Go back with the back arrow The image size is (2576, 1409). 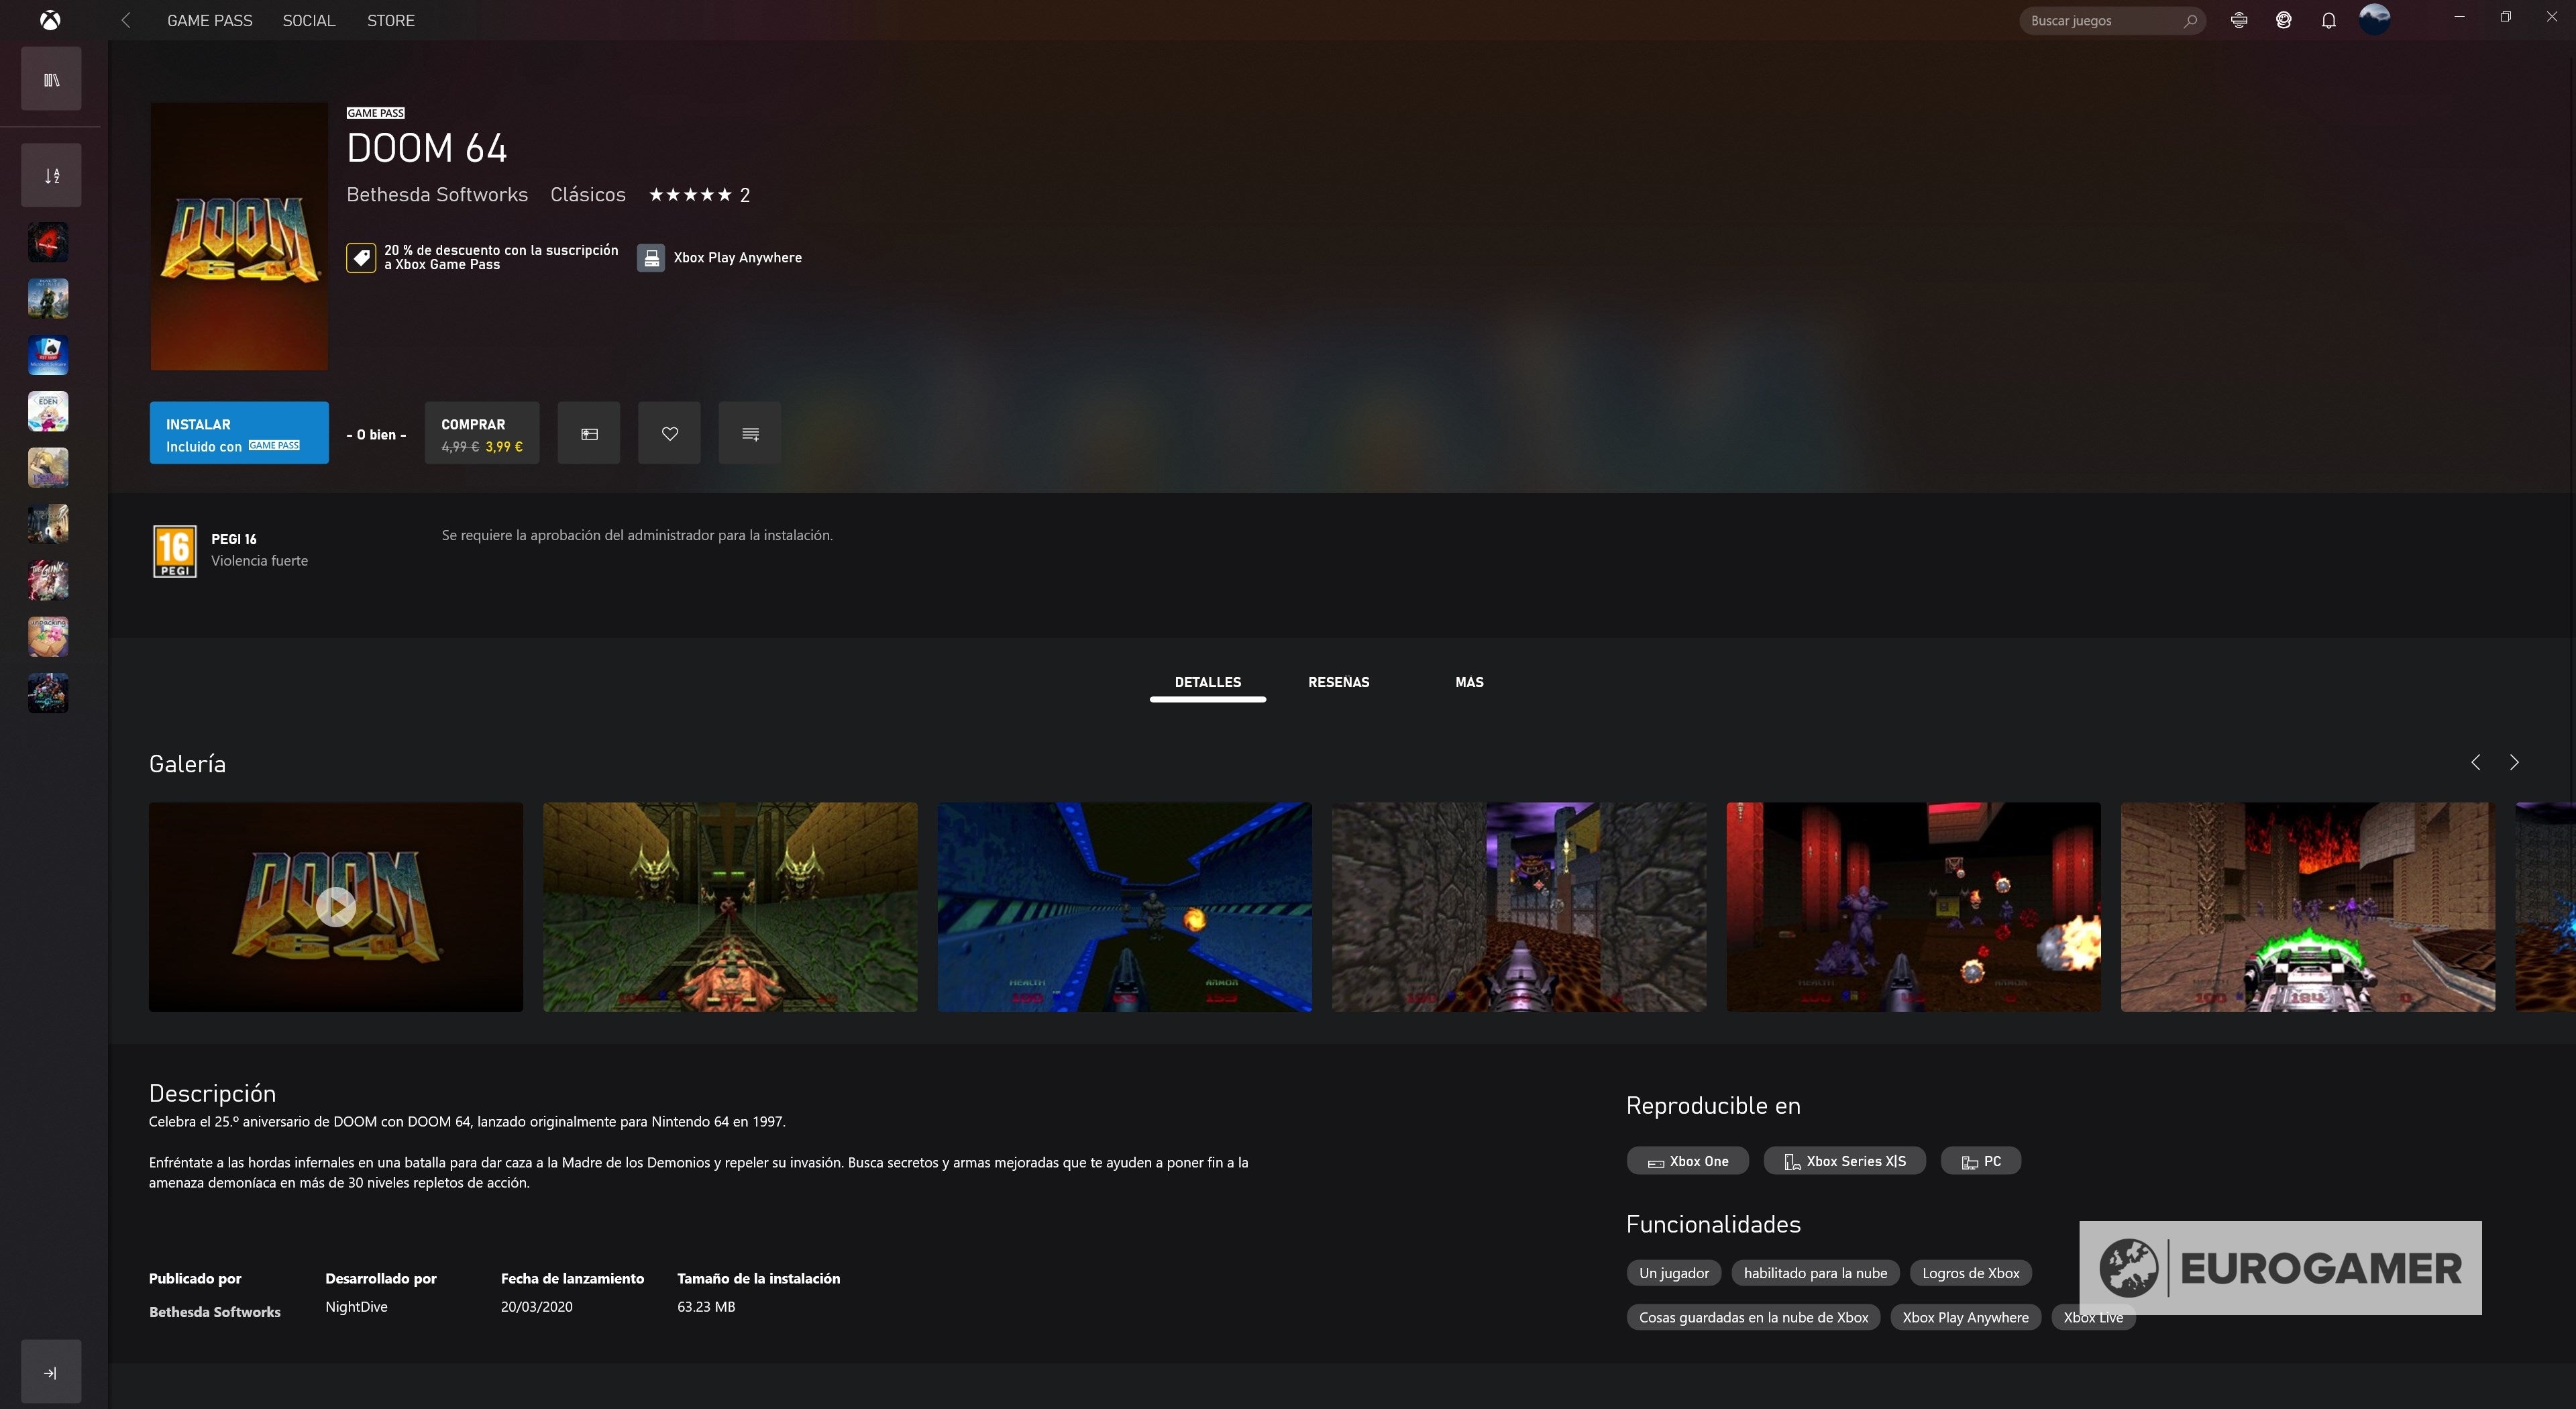pos(126,20)
